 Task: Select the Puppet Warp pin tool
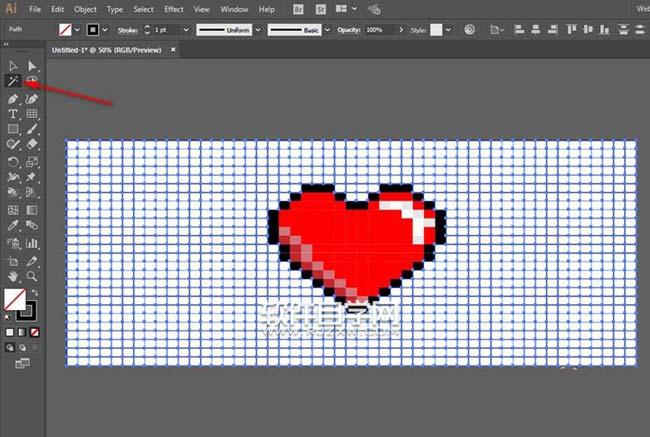(32, 177)
